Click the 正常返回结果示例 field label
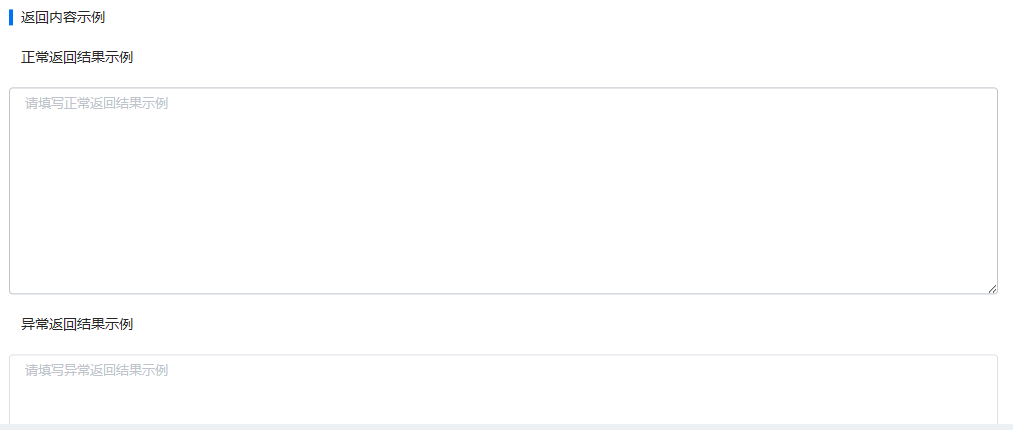The height and width of the screenshot is (430, 1013). point(77,57)
